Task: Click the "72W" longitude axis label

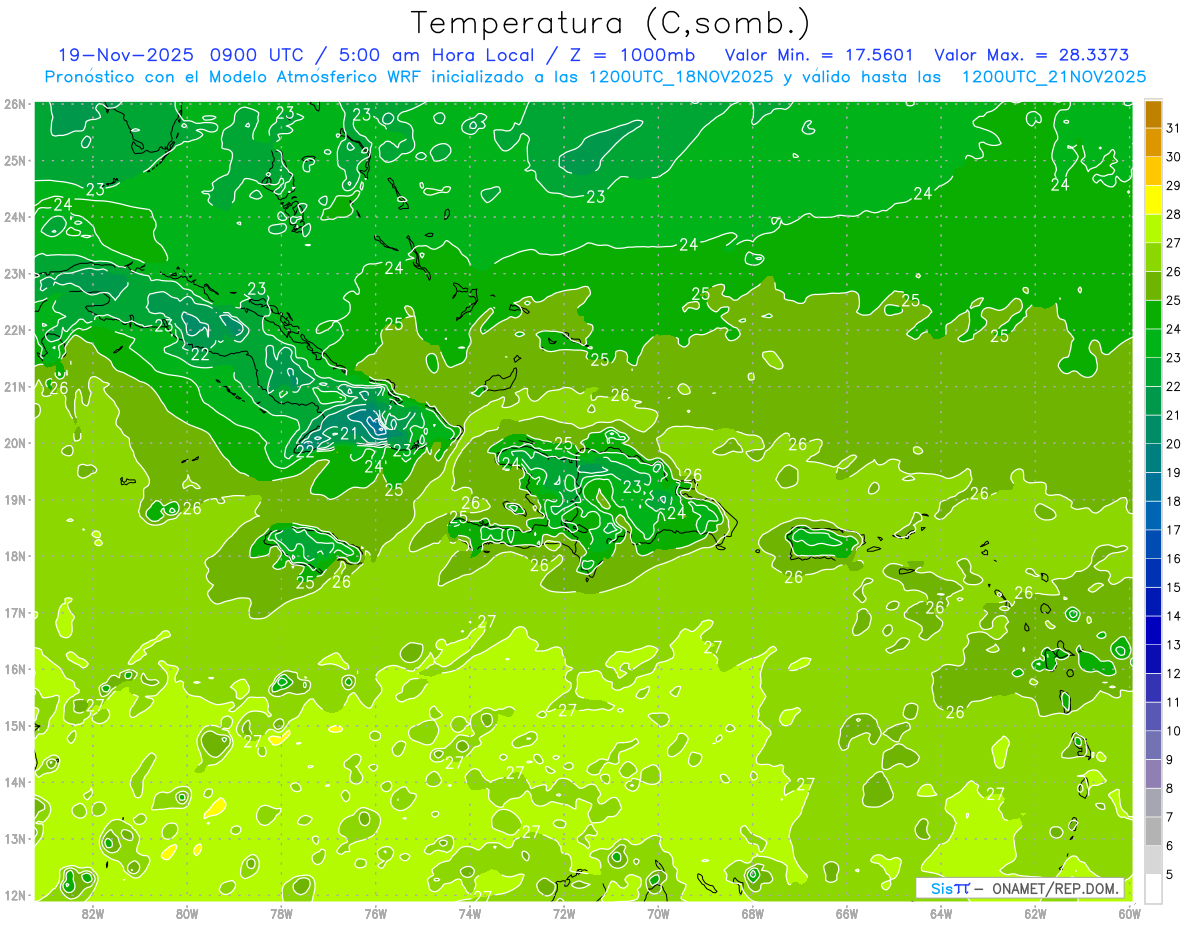Action: [564, 914]
